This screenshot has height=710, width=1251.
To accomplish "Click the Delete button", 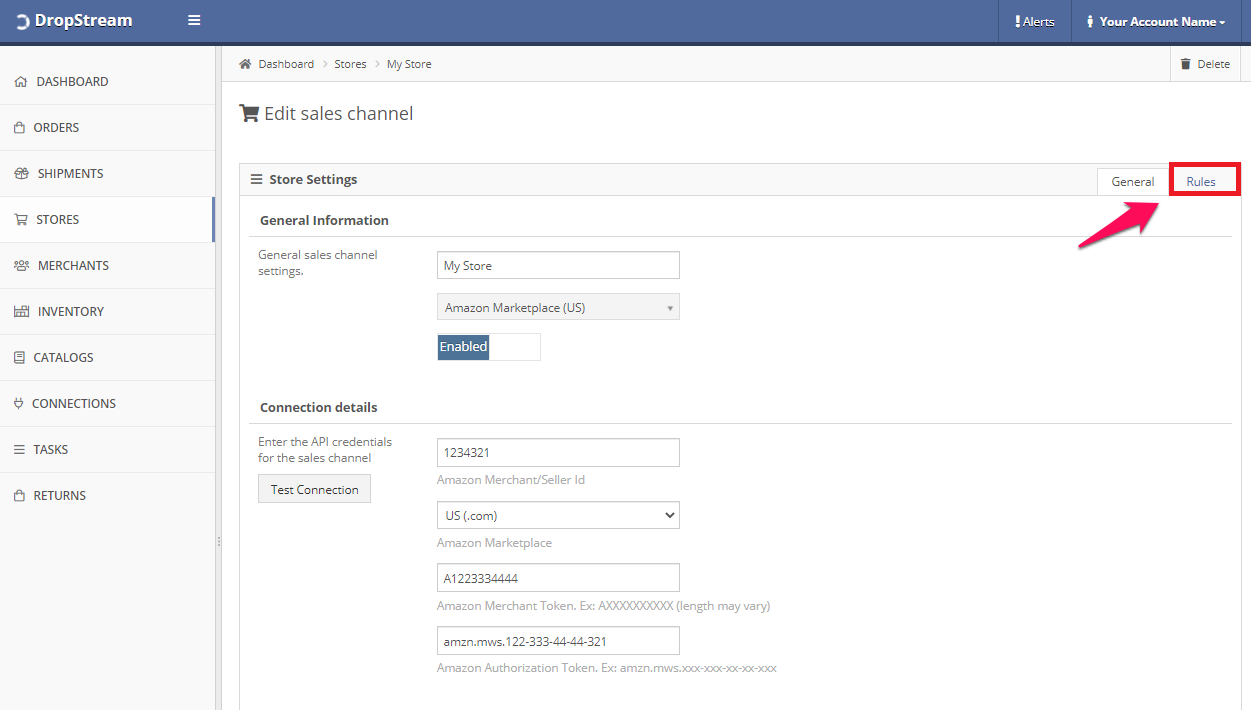I will coord(1205,64).
